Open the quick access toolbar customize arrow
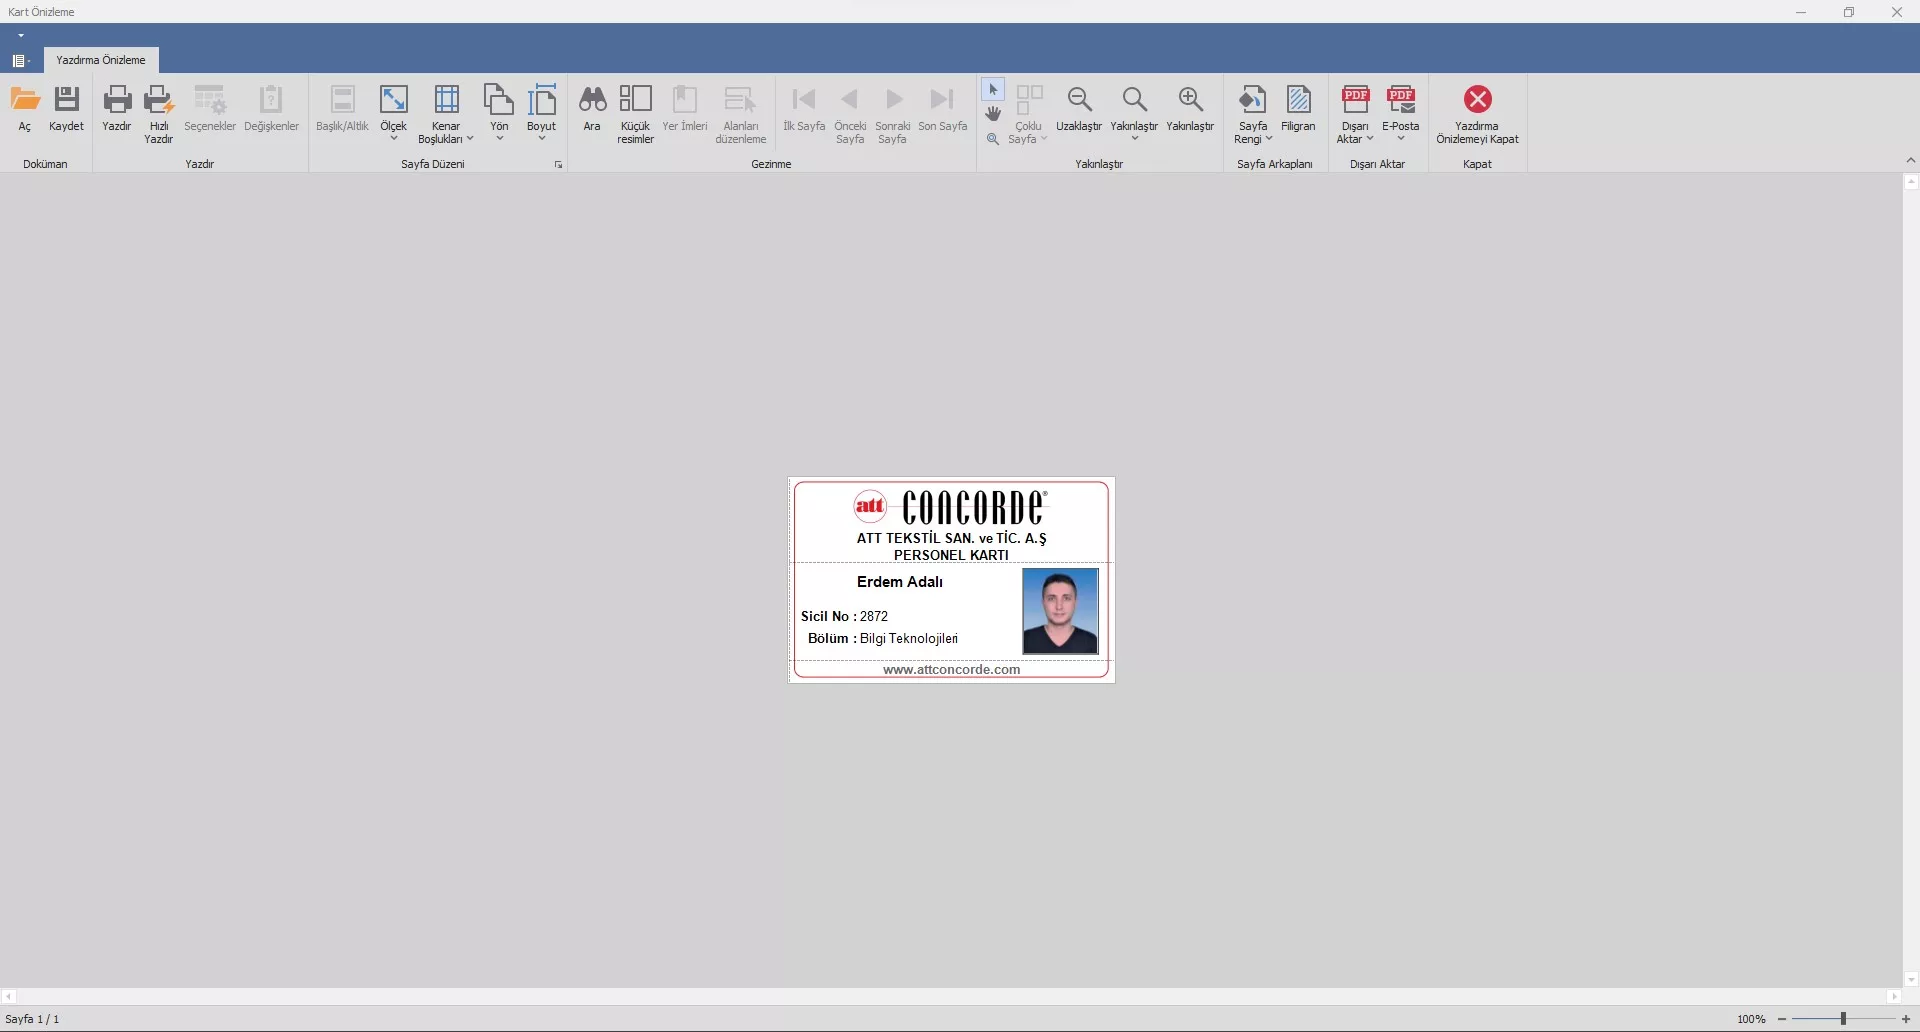The height and width of the screenshot is (1032, 1920). click(x=21, y=36)
